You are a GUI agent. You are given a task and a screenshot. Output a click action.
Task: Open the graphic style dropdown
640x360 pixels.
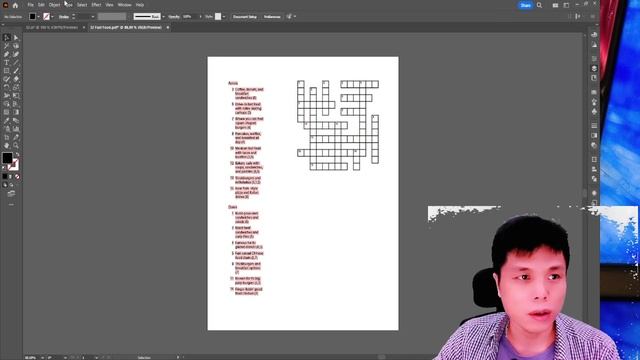[224, 17]
